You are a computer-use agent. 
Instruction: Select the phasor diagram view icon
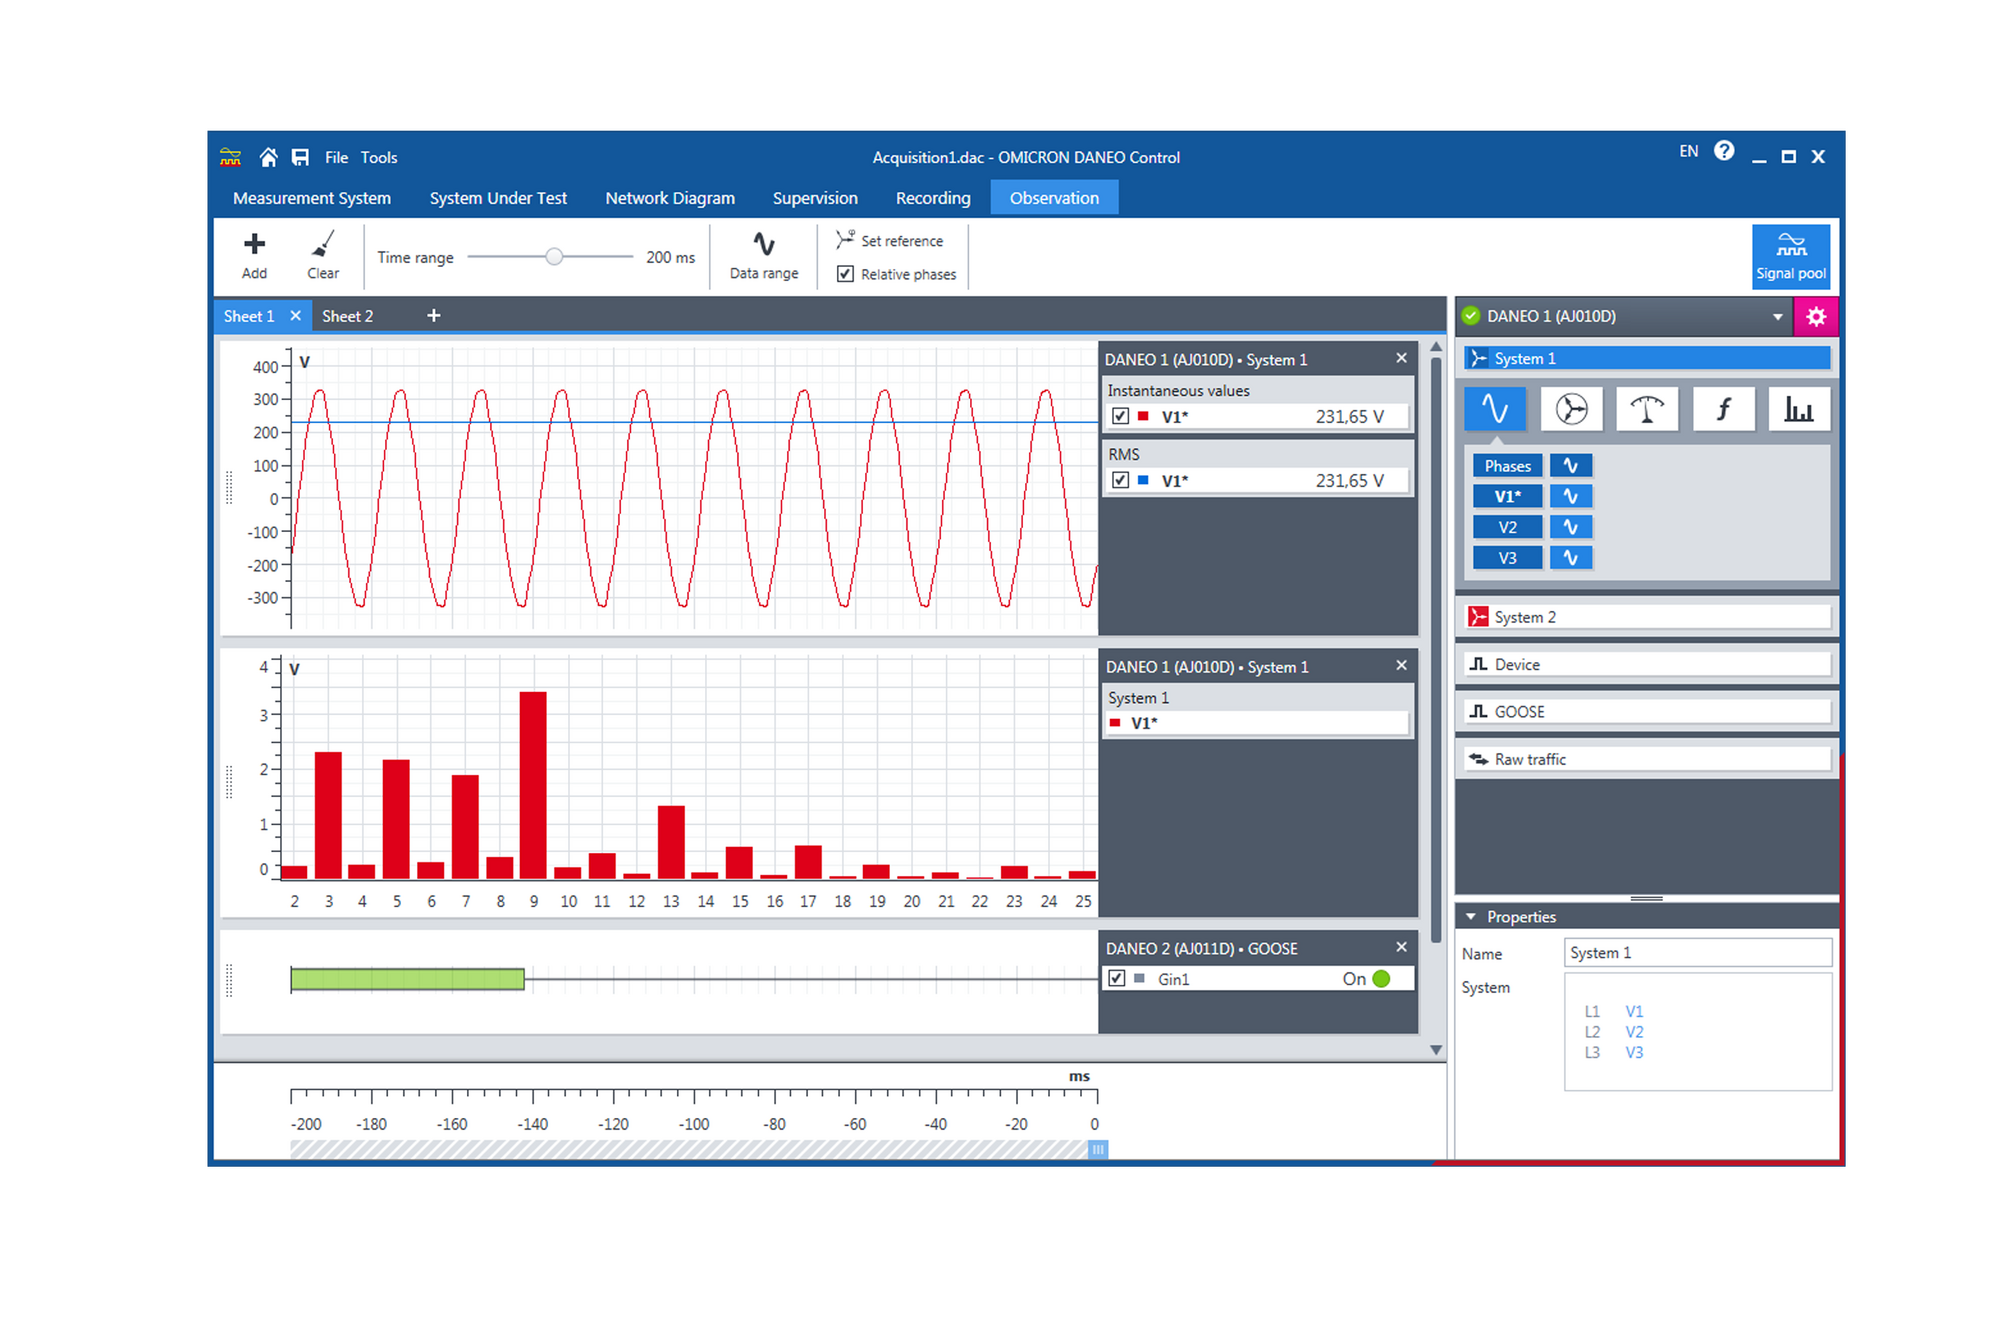(1571, 409)
